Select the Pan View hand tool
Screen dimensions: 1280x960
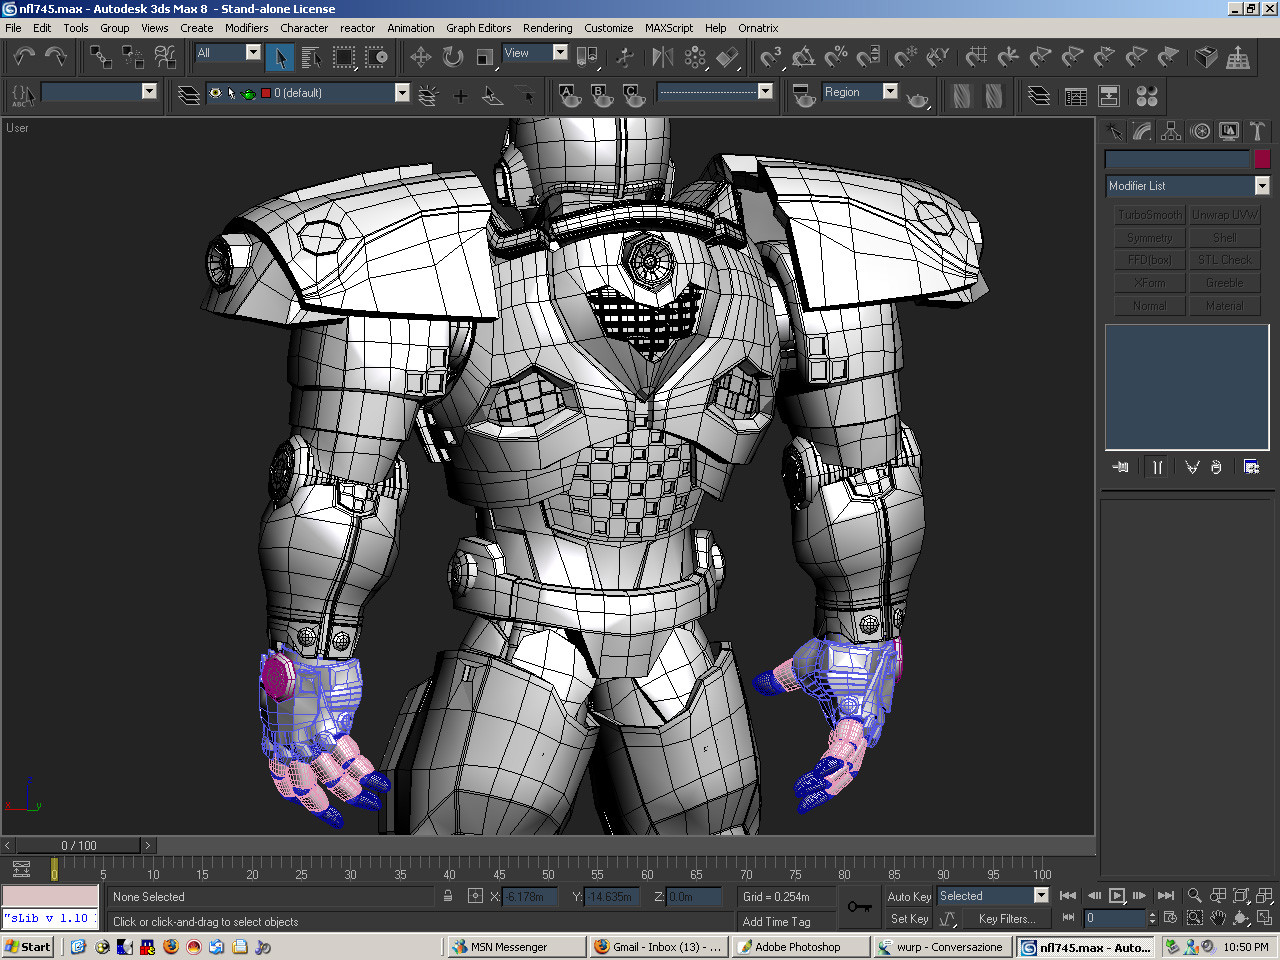1217,917
